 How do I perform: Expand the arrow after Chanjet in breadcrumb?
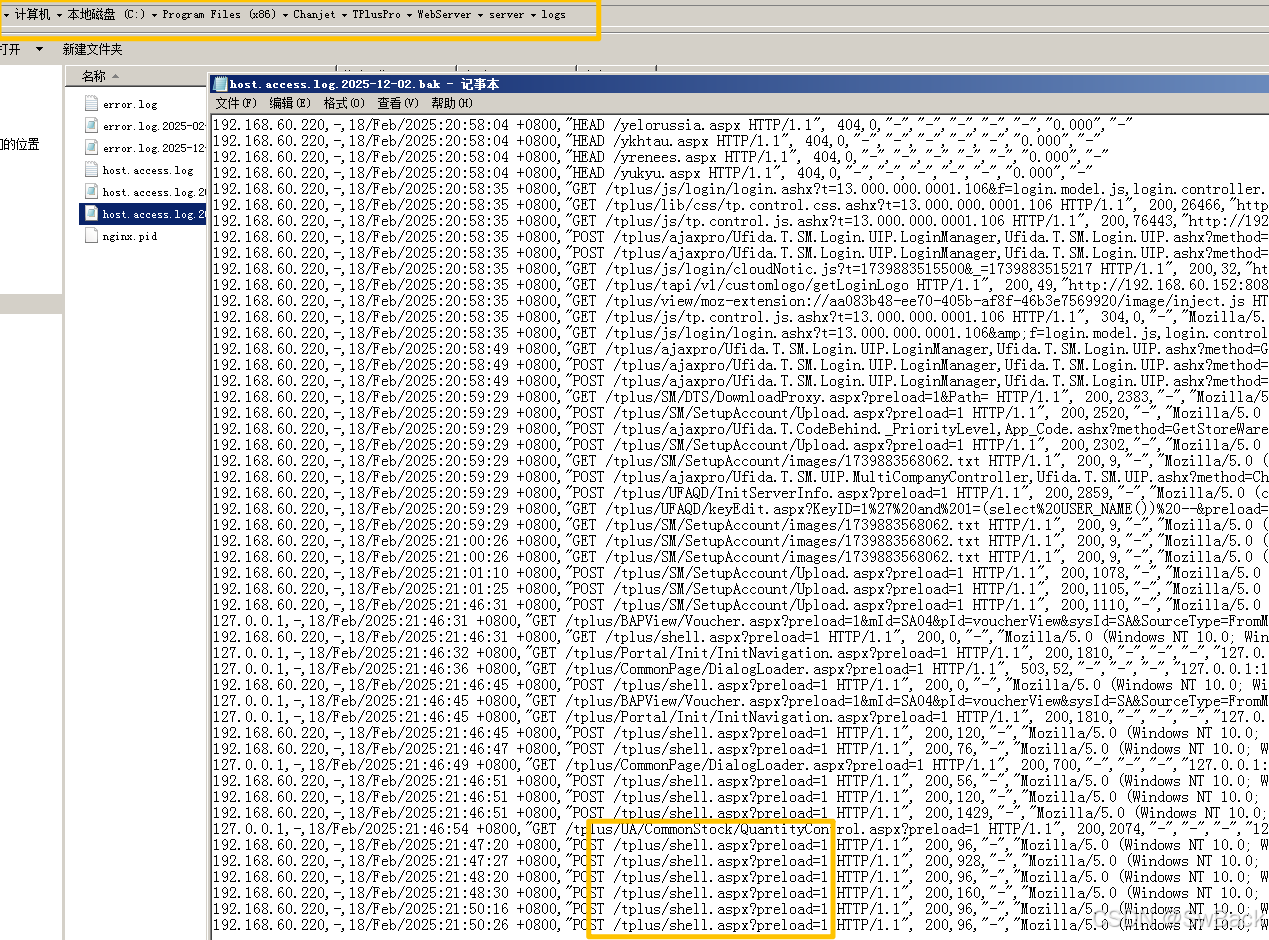(x=344, y=15)
